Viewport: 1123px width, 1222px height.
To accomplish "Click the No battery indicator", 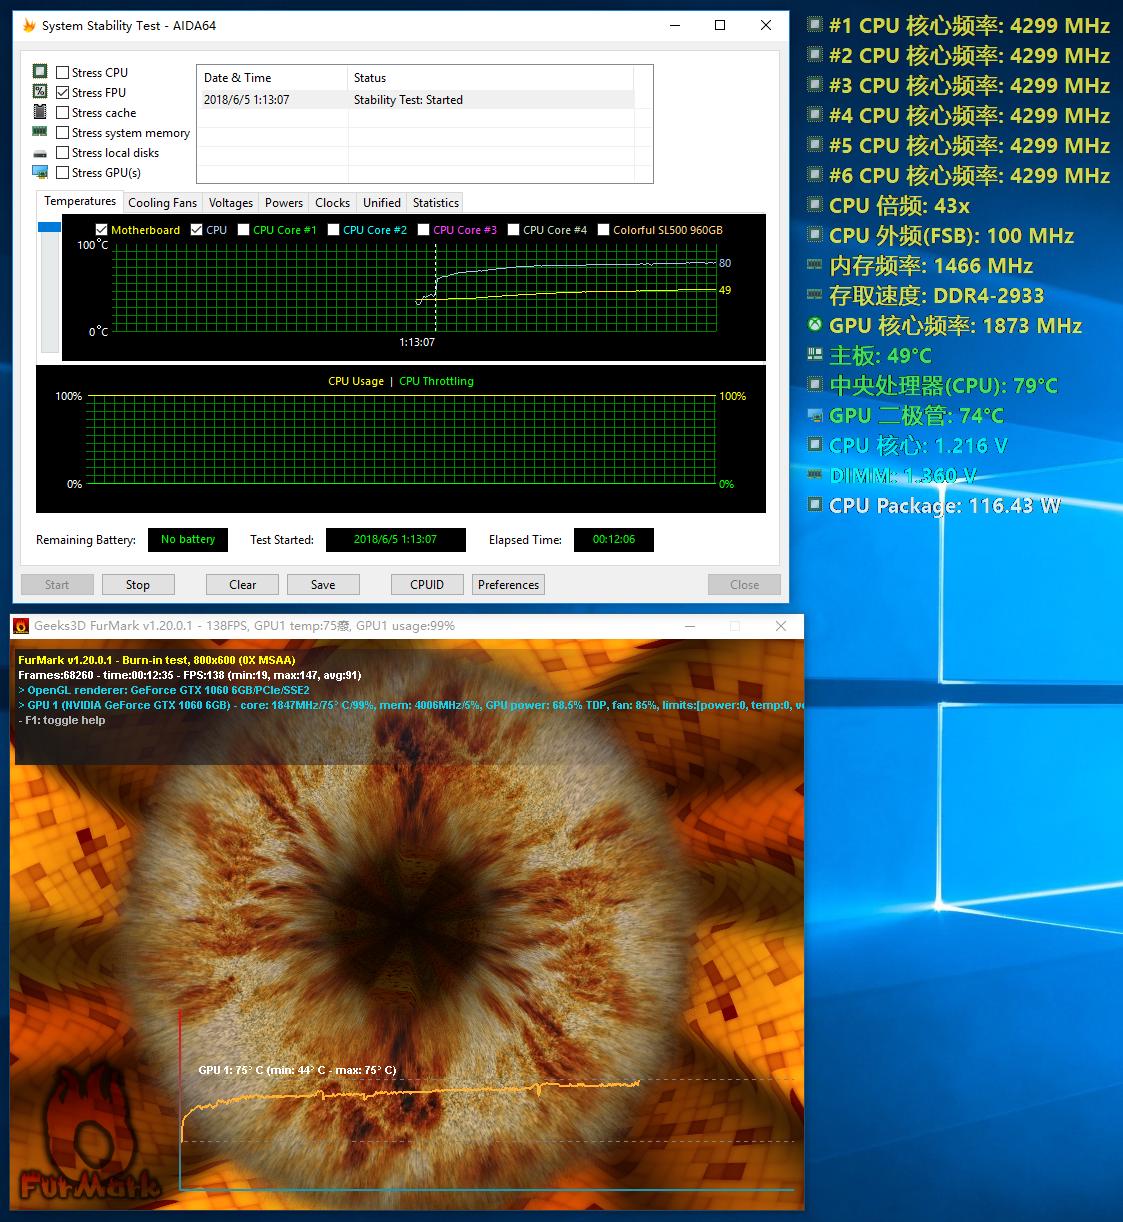I will [x=188, y=539].
